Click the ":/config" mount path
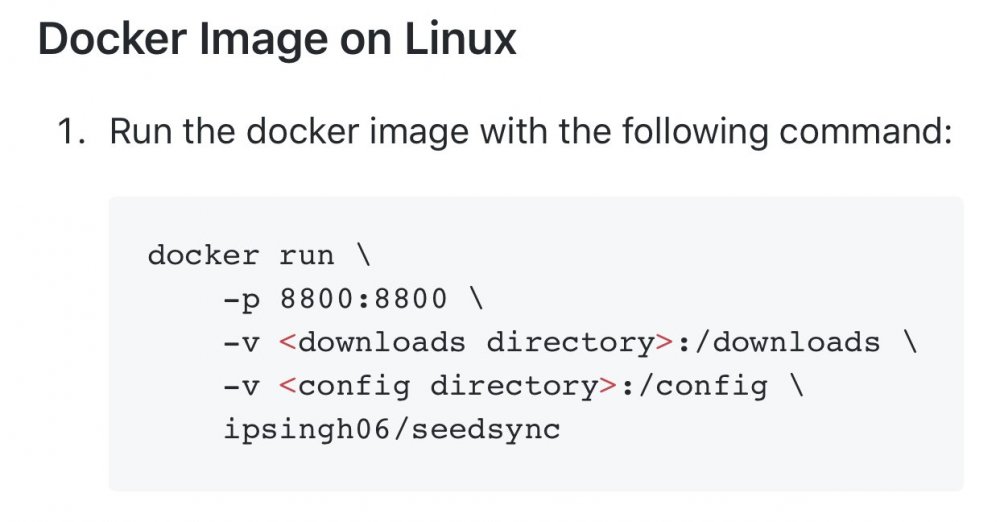 [694, 386]
